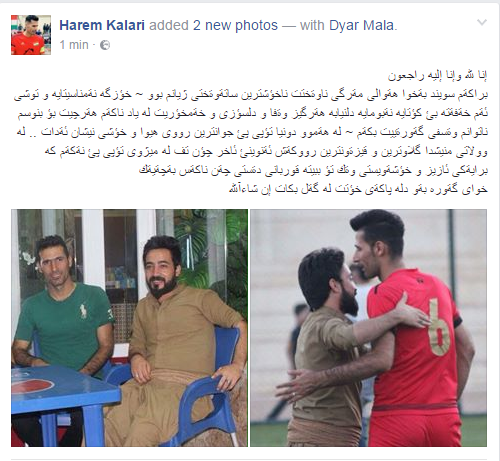
Task: Click the word "added" in the post header
Action: click(169, 25)
